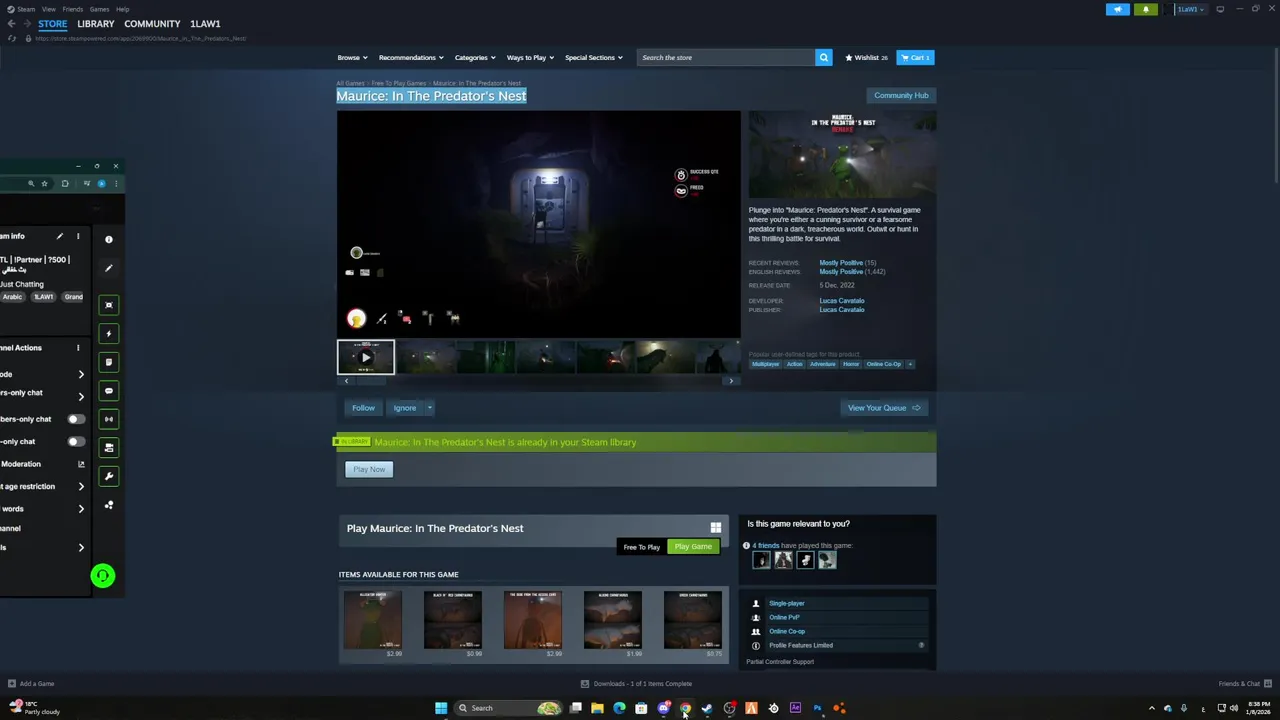Screen dimensions: 1280x720
Task: Open the Lucas Cavataio developer link
Action: coord(842,300)
